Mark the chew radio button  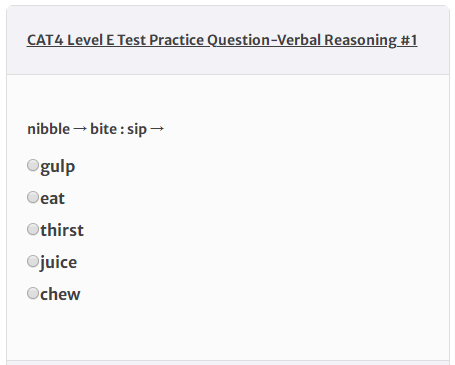[33, 293]
